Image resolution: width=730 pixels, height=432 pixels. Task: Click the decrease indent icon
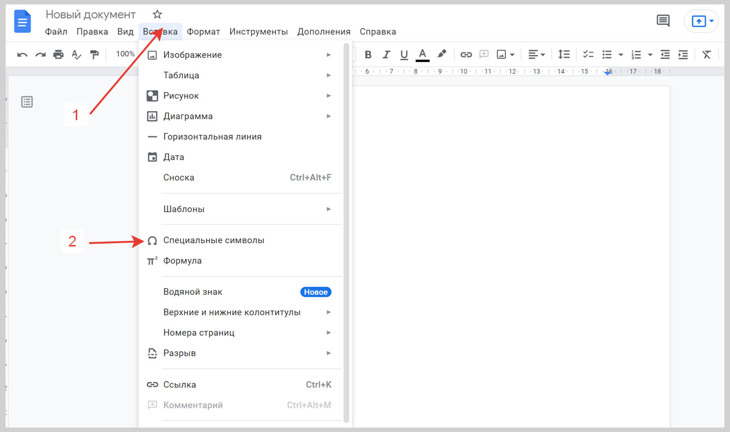tap(665, 55)
